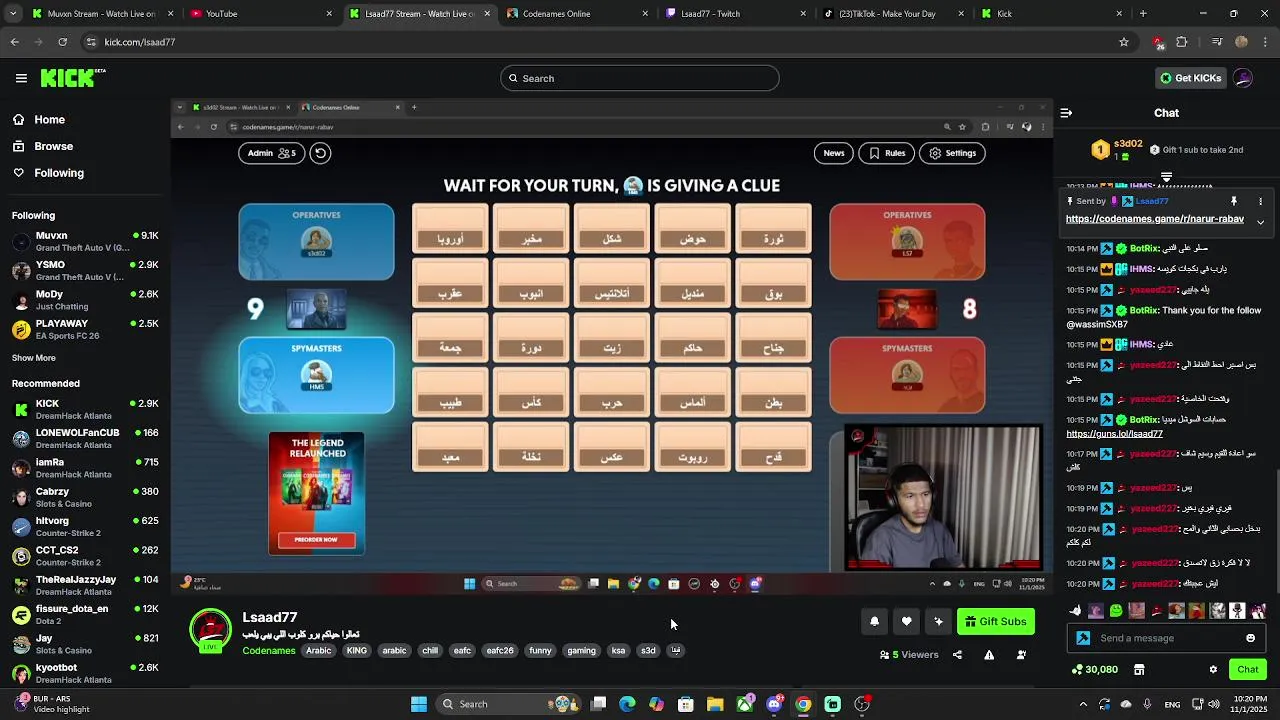Open Muvxn channel in Following list

85,241
